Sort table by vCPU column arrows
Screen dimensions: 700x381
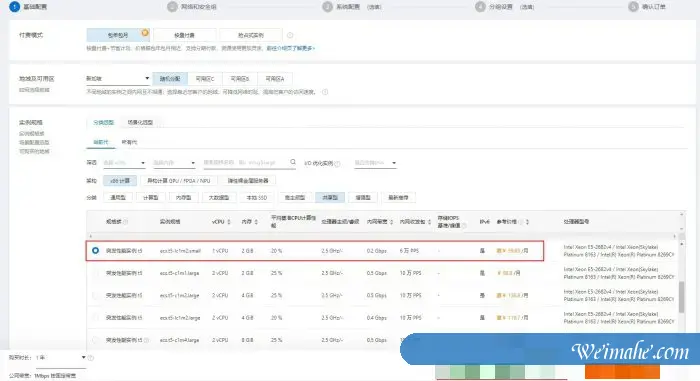pos(229,222)
